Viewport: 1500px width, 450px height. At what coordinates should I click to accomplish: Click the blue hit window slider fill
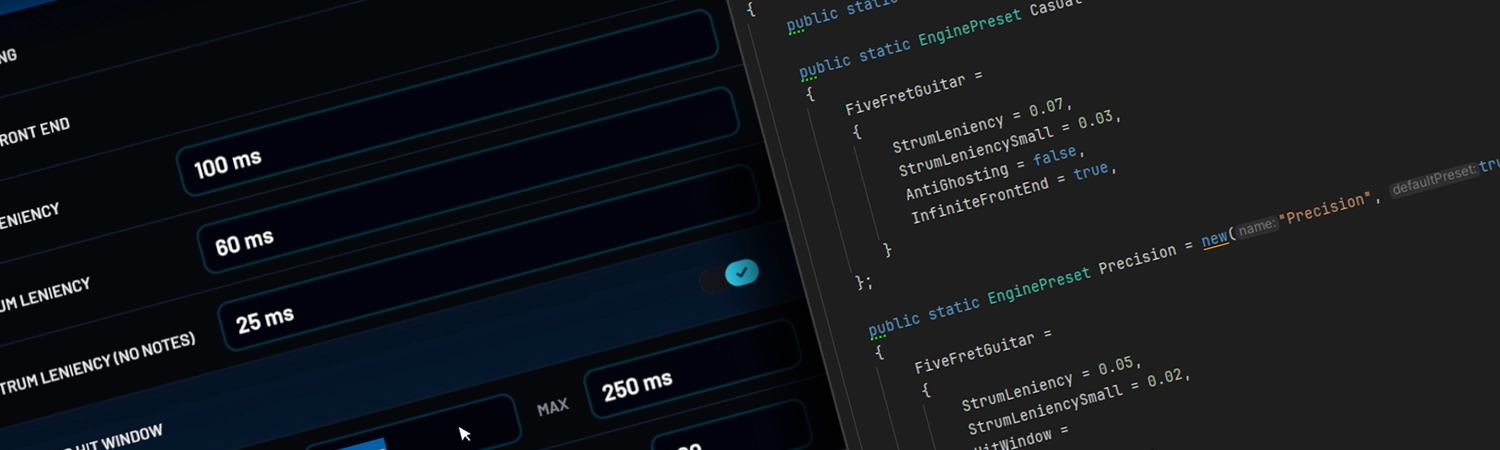361,444
